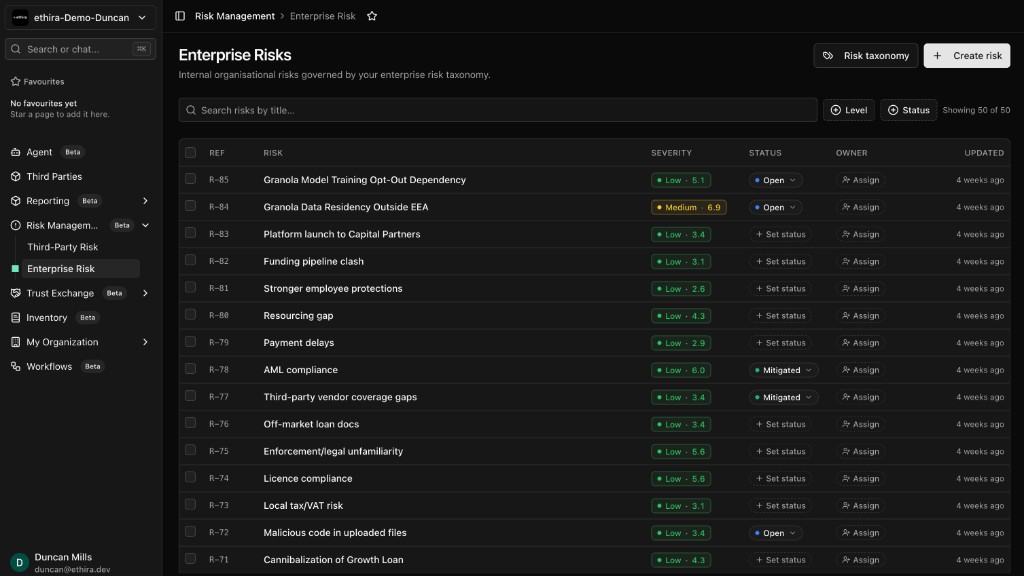Open the status dropdown for R-84

pos(775,208)
